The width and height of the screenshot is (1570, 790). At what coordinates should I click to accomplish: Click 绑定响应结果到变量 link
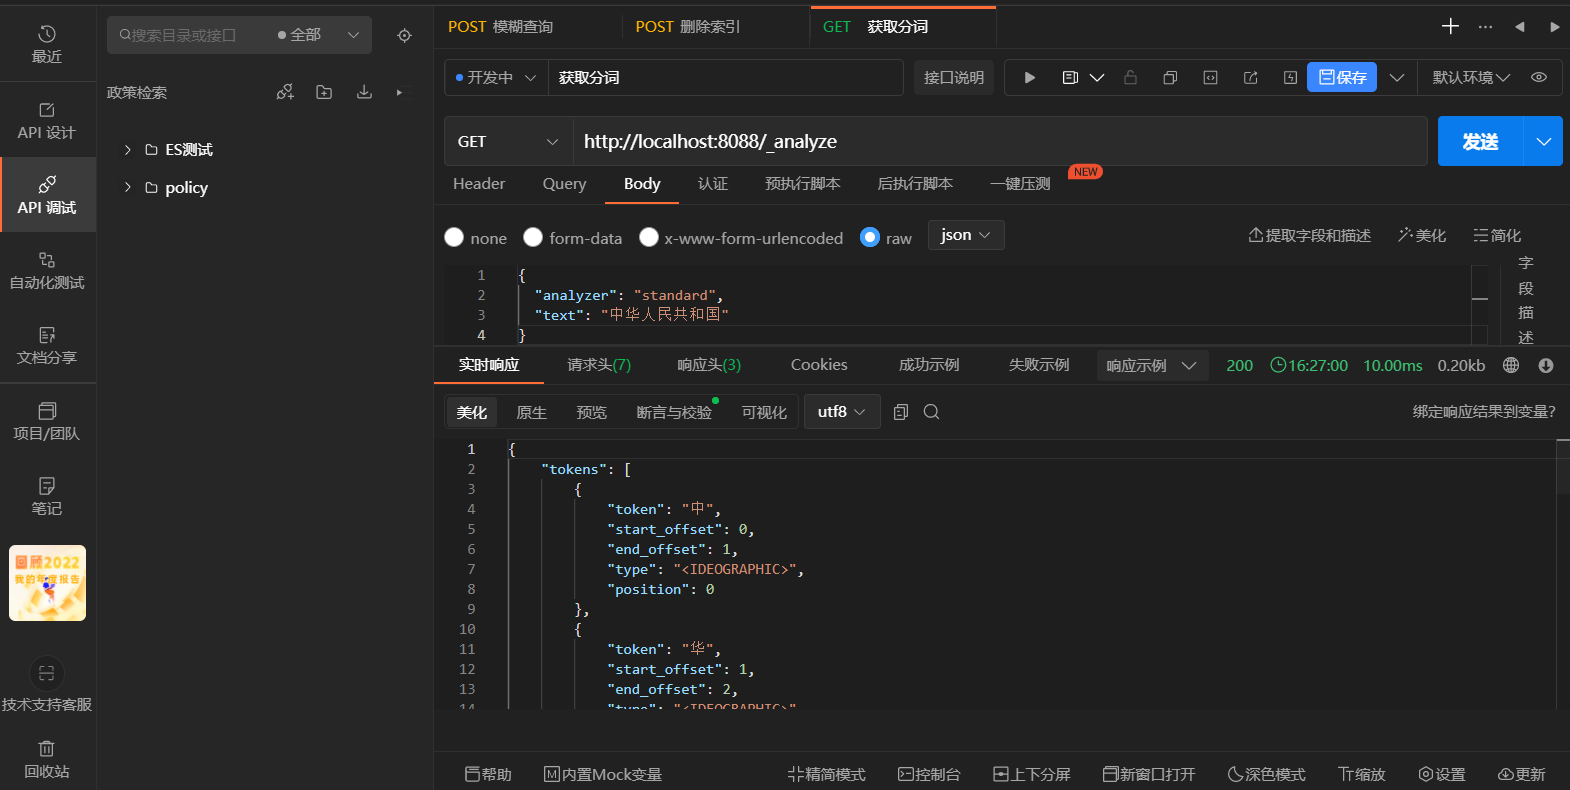coord(1484,411)
